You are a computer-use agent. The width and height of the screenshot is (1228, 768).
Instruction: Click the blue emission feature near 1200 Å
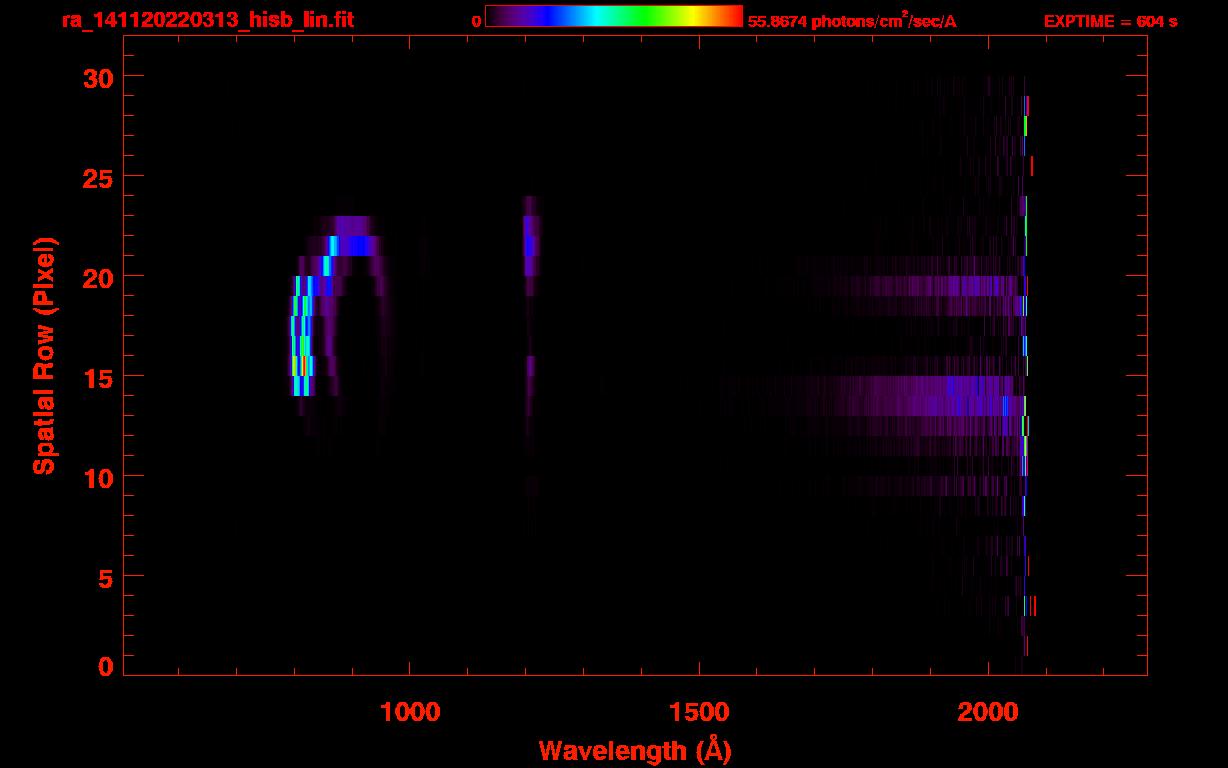[x=531, y=245]
